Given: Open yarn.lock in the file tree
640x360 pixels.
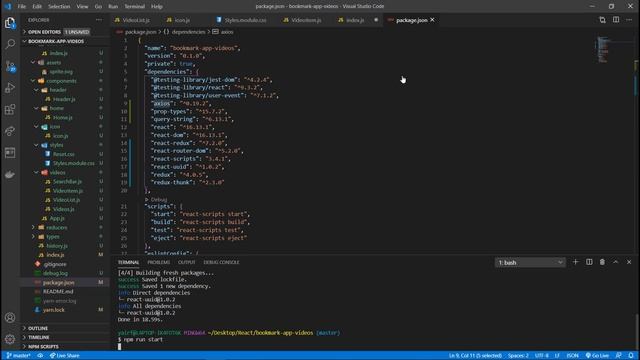Looking at the screenshot, I should (x=54, y=310).
